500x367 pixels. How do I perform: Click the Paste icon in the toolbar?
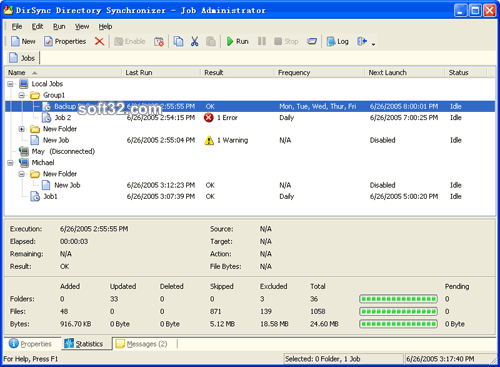[x=211, y=41]
